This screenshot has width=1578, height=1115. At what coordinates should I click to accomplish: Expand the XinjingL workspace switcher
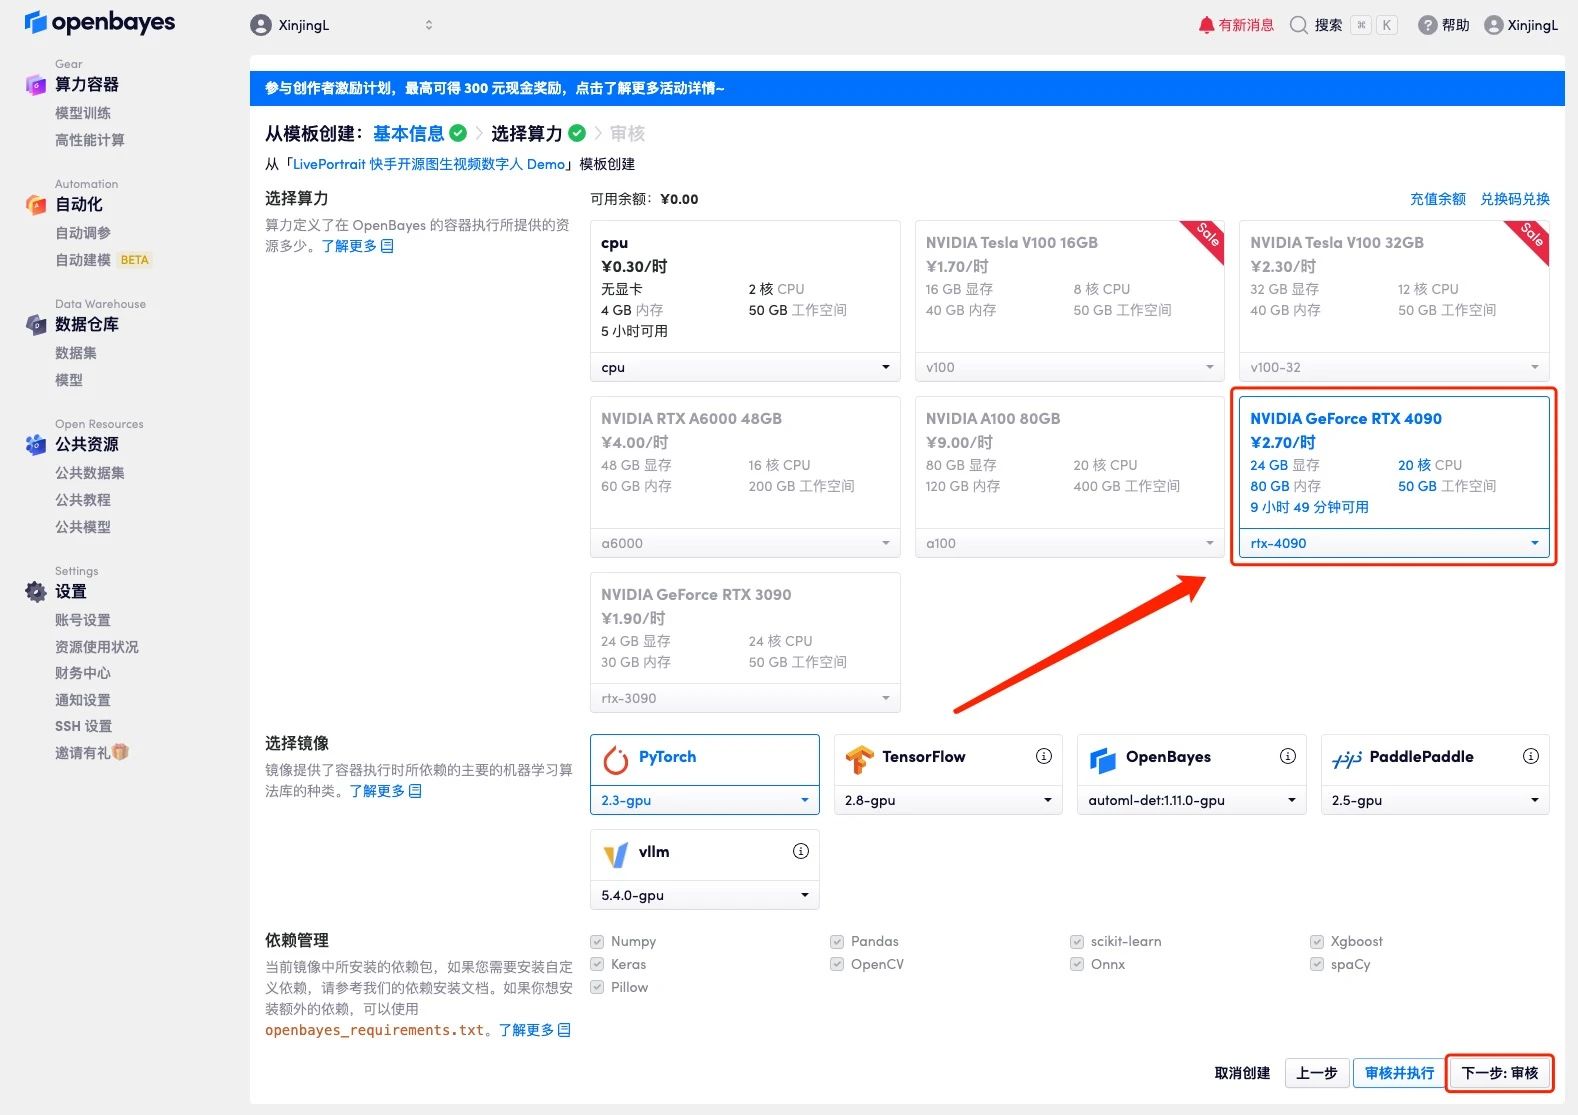tap(429, 25)
